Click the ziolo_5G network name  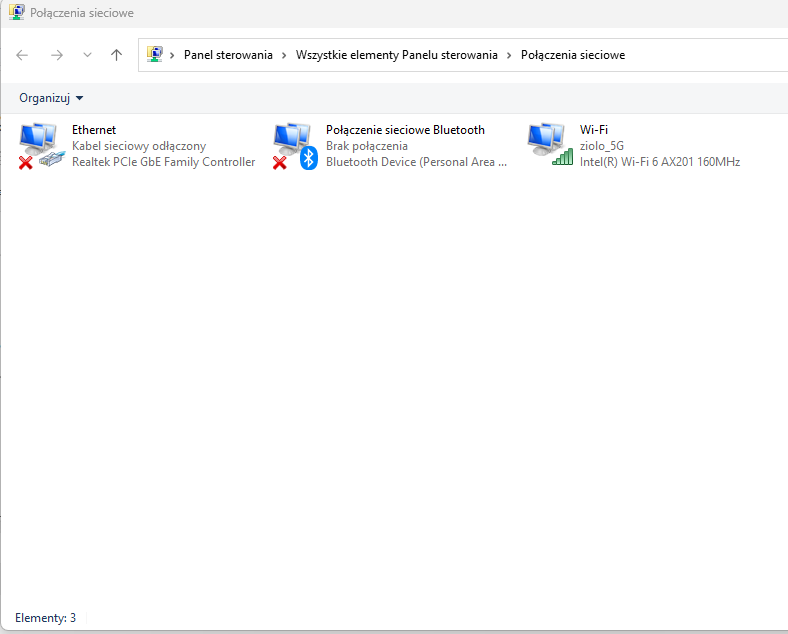click(x=602, y=146)
